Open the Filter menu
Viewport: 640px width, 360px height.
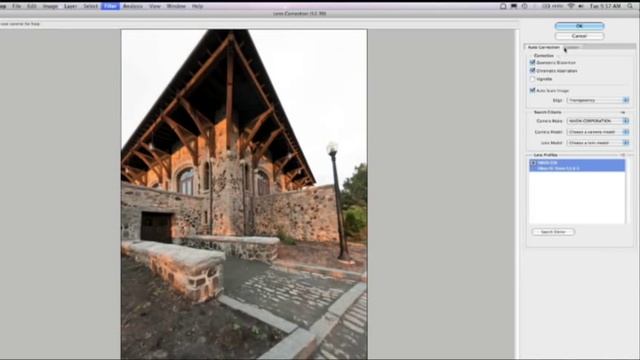click(x=110, y=6)
